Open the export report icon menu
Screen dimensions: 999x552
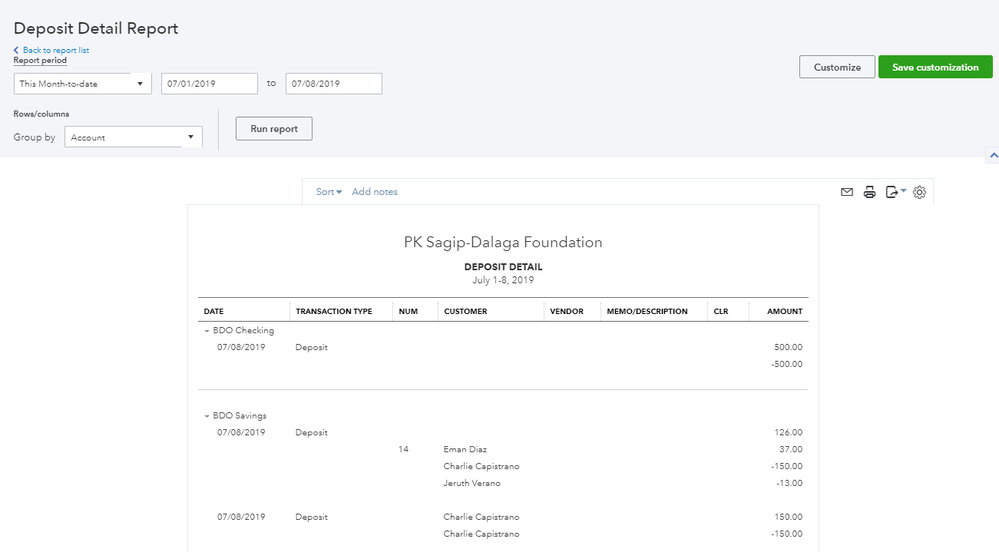click(895, 192)
